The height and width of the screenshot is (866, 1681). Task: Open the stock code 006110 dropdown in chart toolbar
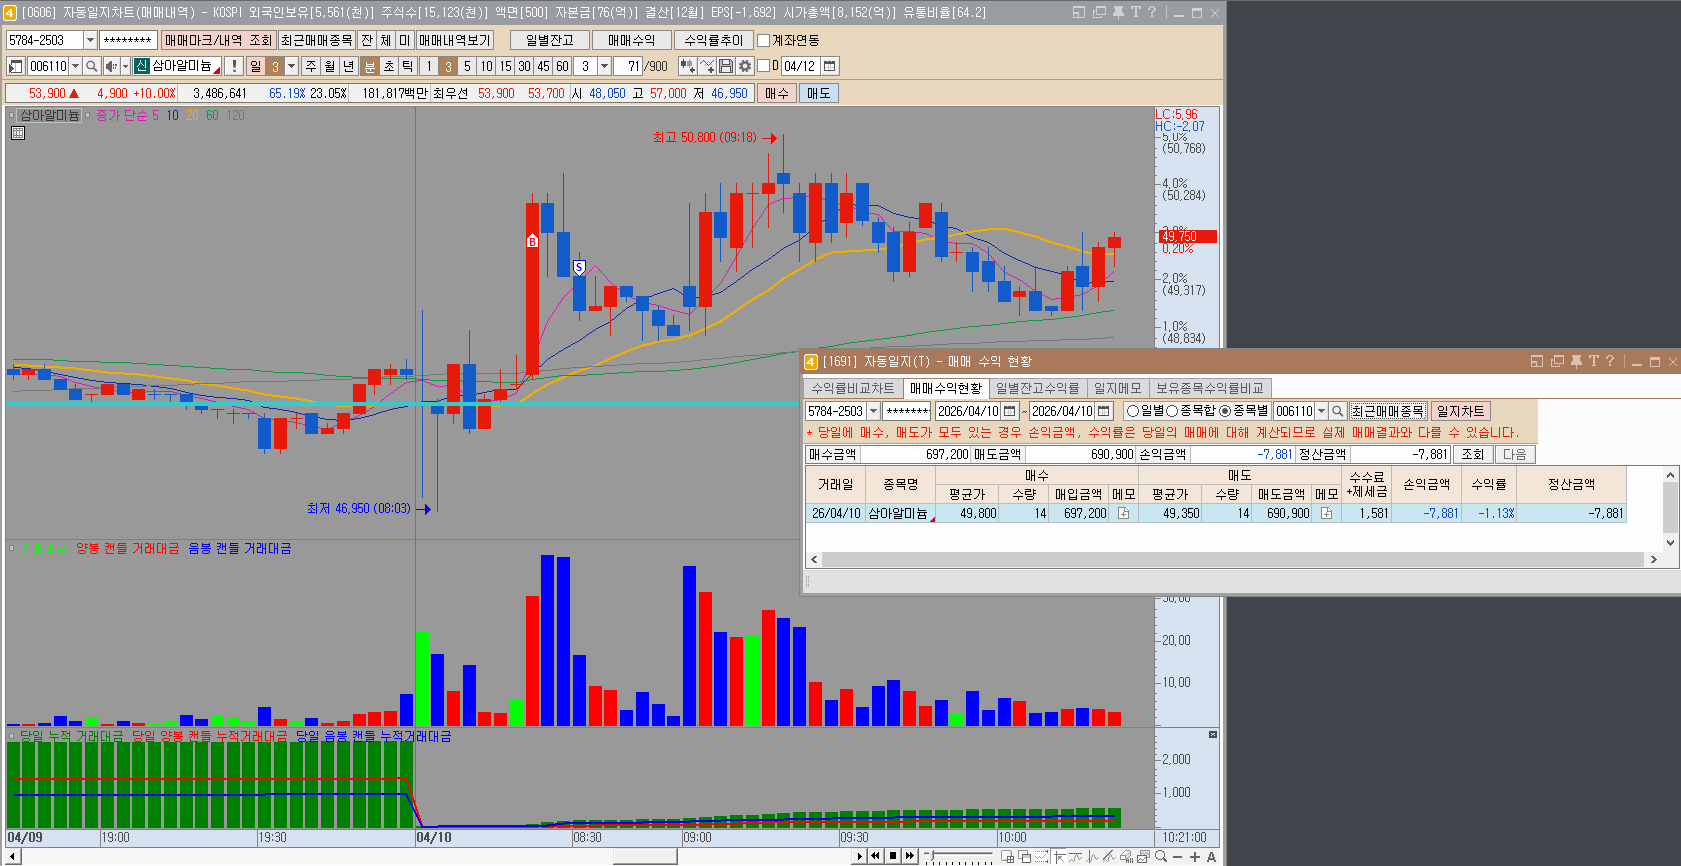coord(75,66)
